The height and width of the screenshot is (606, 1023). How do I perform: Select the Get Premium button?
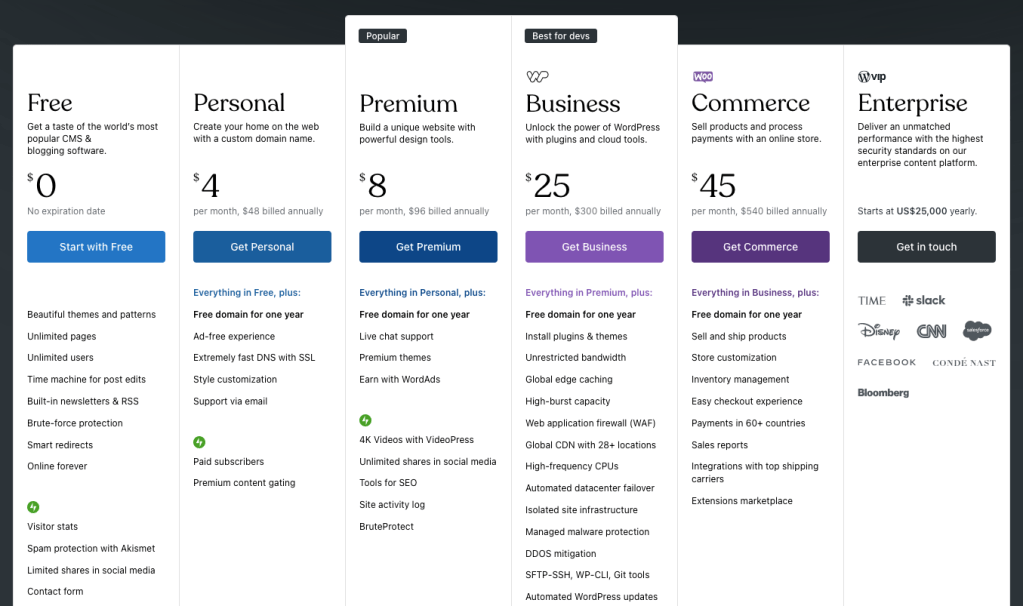(x=428, y=247)
